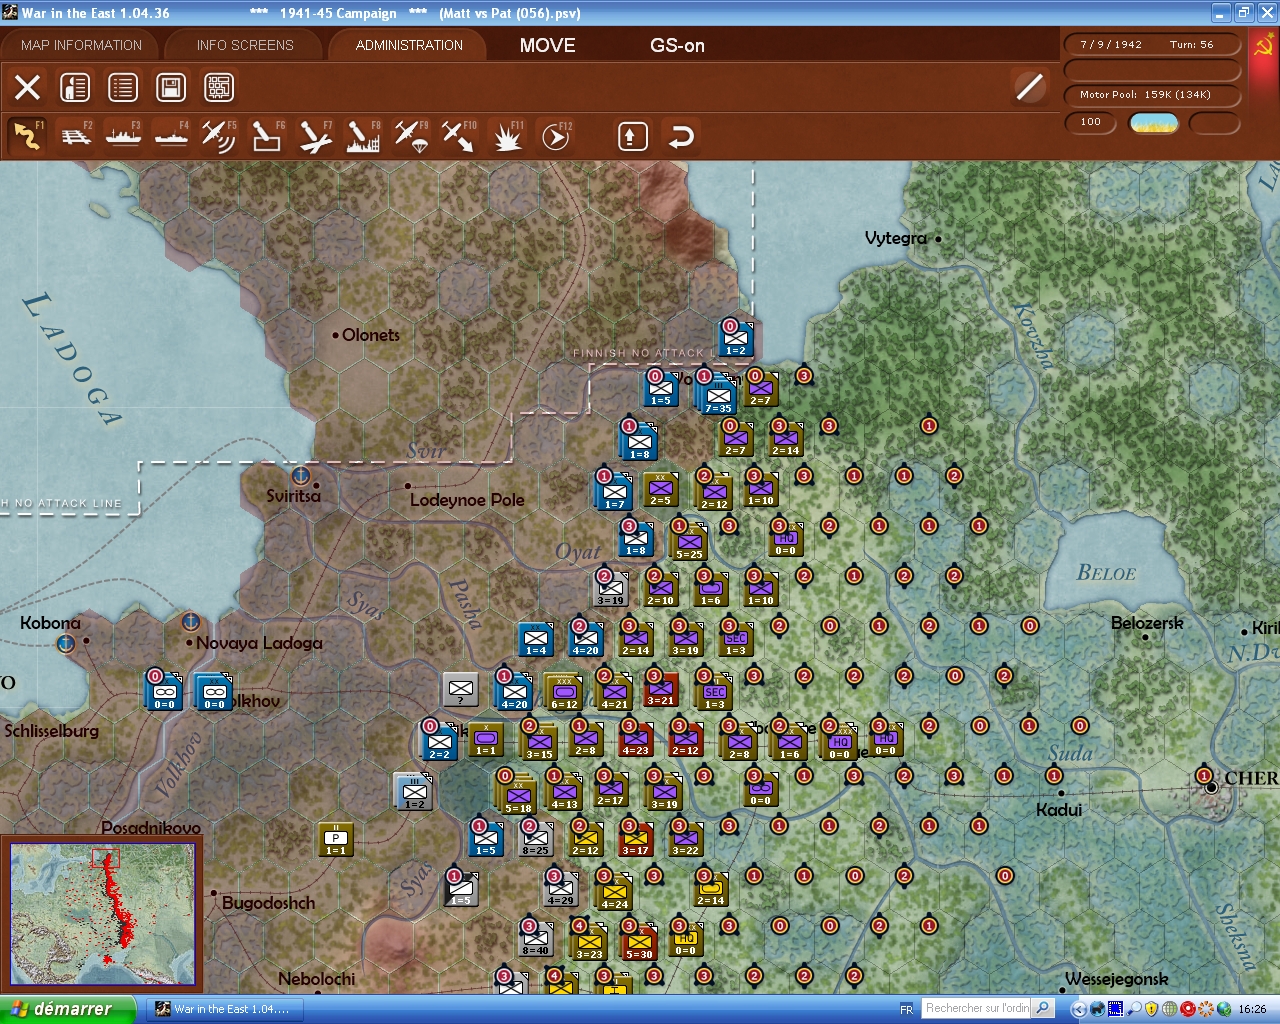Screen dimensions: 1280x1024
Task: Select the unit counter labeled 5=25
Action: (689, 540)
